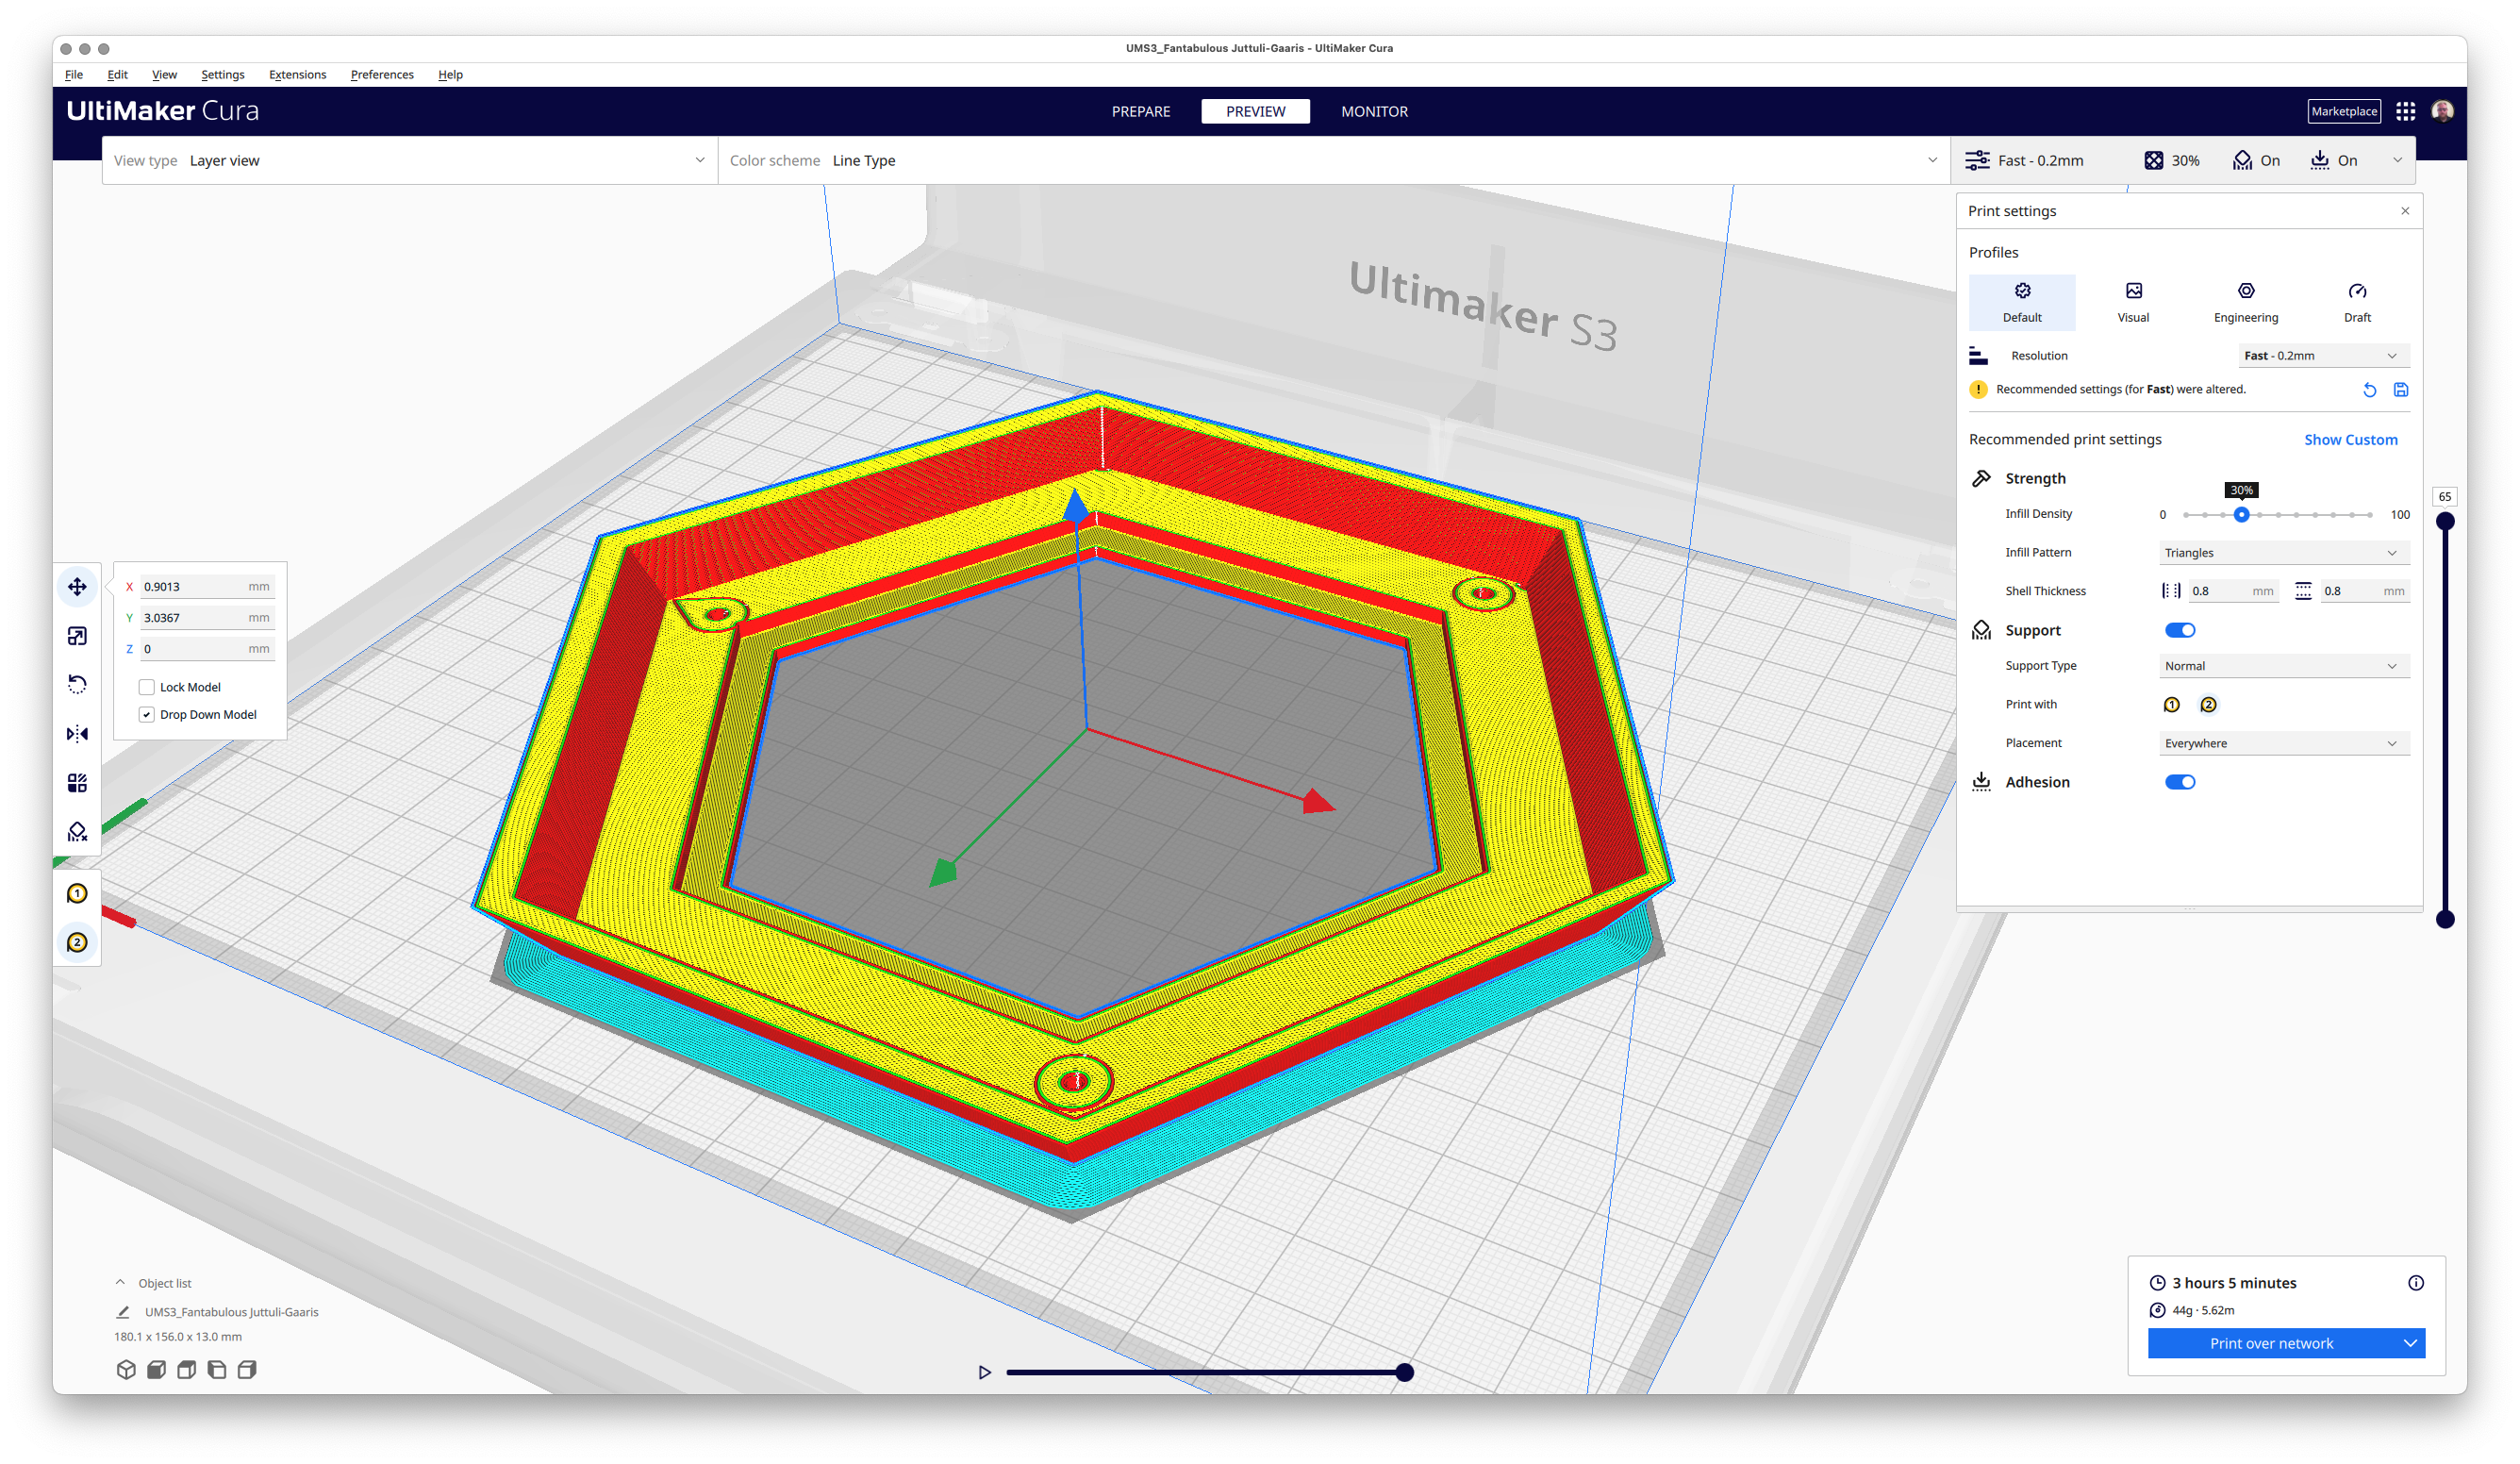
Task: Click the Infill Density slider handle
Action: 2241,515
